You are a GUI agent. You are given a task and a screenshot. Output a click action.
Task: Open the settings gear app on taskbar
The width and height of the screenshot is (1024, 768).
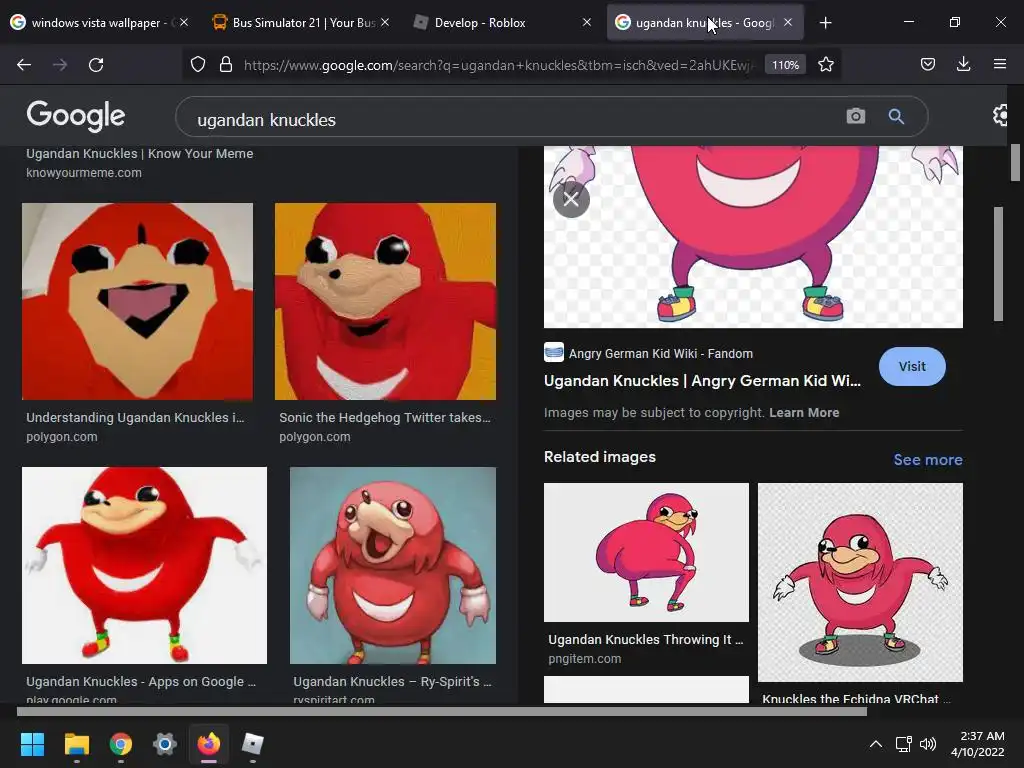point(165,744)
